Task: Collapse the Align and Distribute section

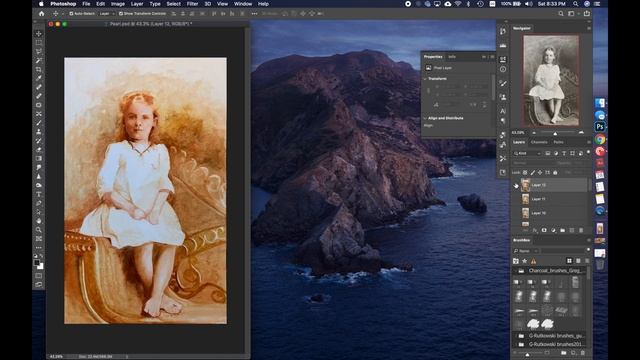Action: (425, 118)
